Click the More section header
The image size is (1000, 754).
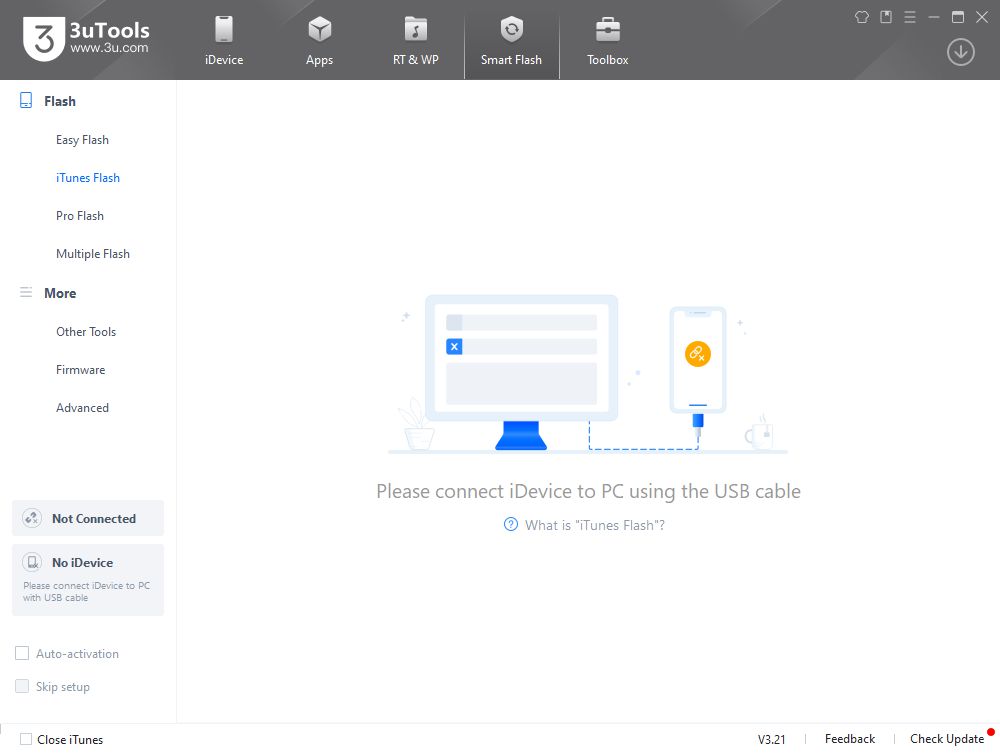coord(60,293)
